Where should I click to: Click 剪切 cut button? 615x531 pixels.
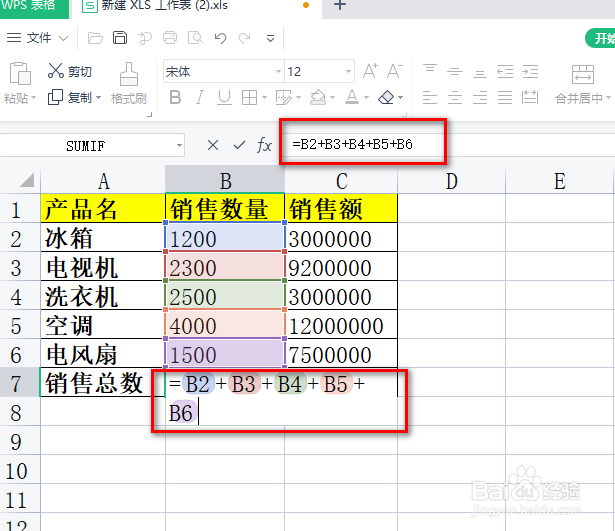[70, 71]
